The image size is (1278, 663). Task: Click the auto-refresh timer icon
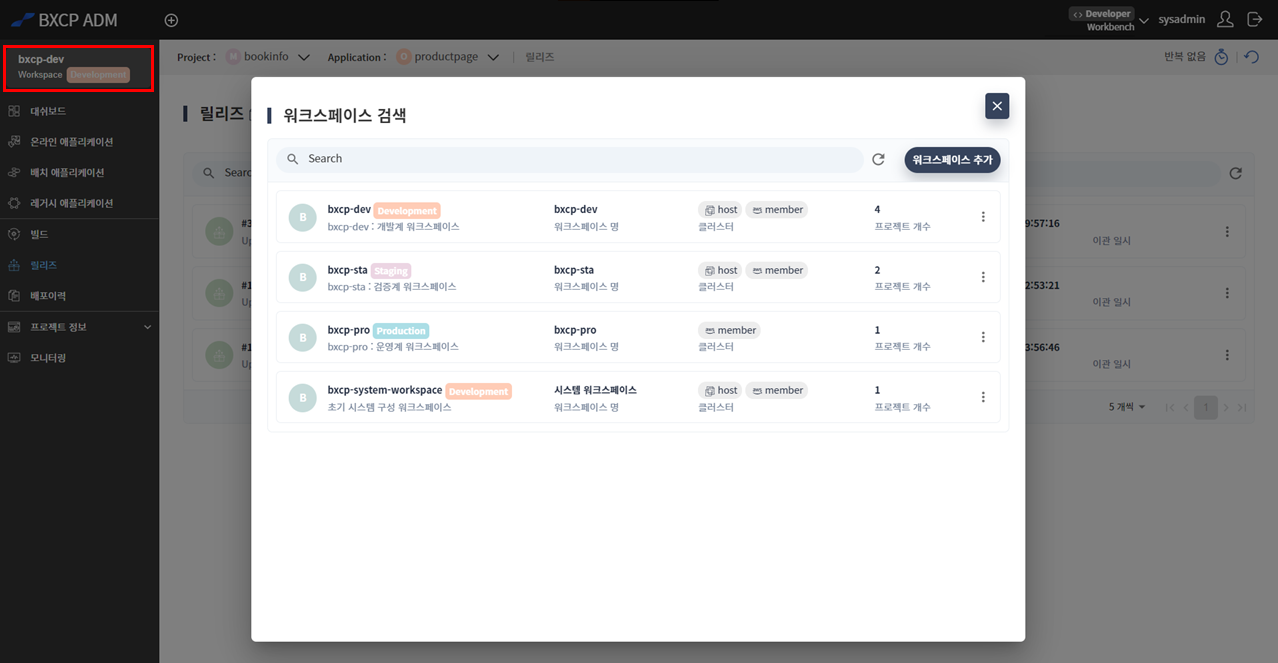coord(1221,57)
